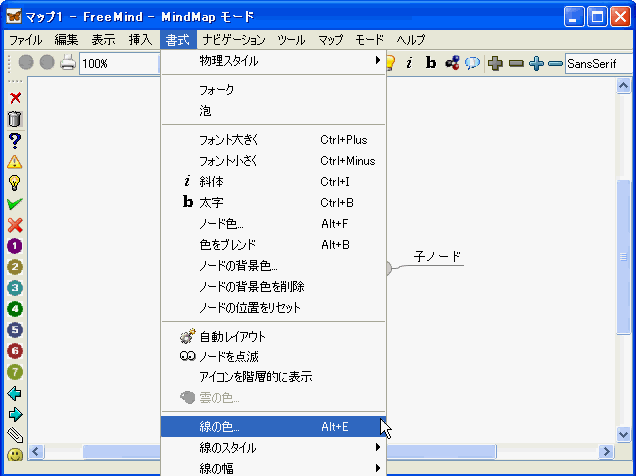Add the smiley face icon

pyautogui.click(x=15, y=455)
